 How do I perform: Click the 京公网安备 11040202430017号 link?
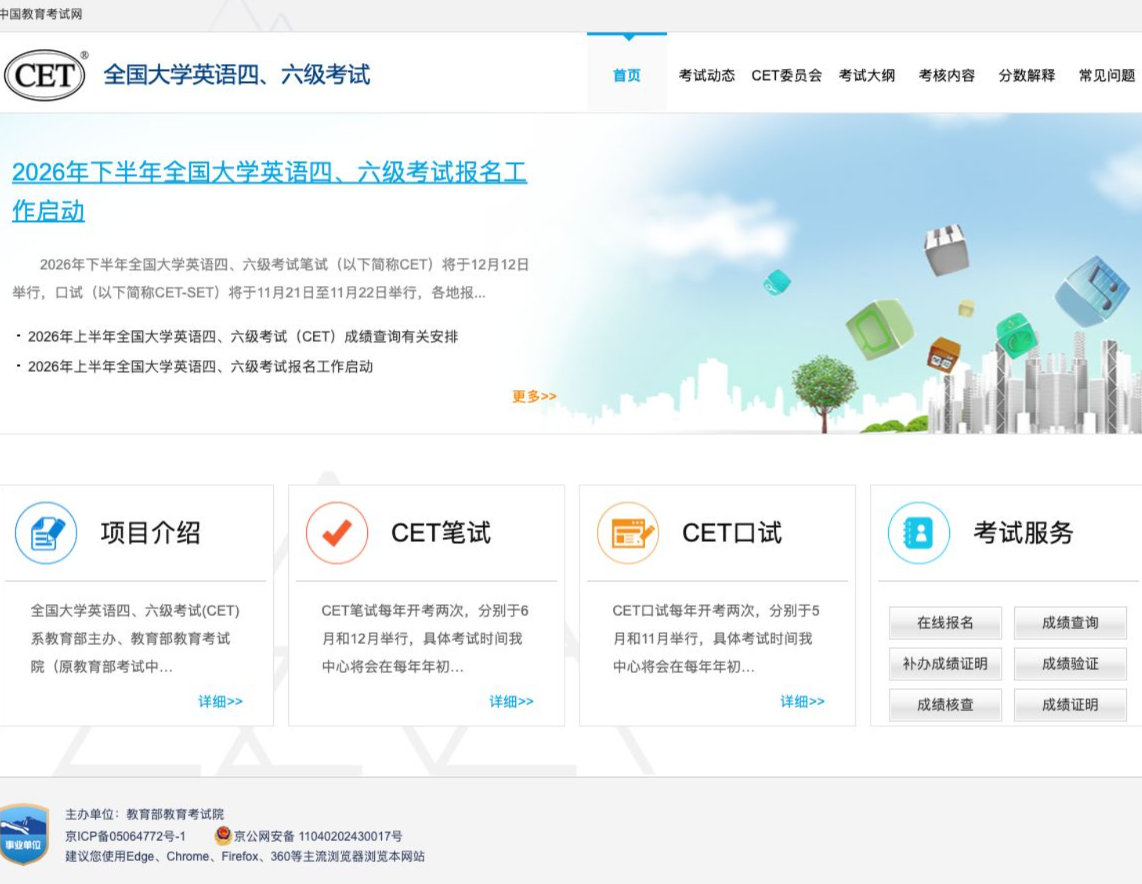click(x=318, y=836)
